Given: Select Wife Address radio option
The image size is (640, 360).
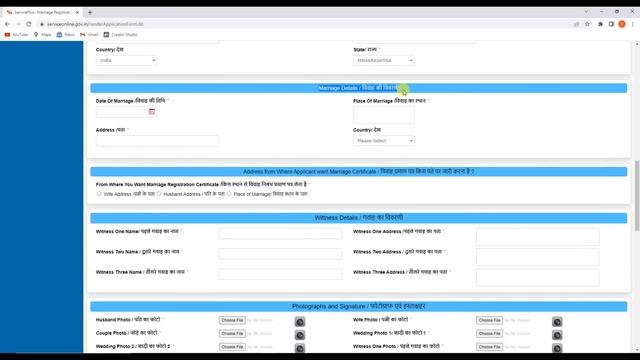Looking at the screenshot, I should click(x=99, y=194).
